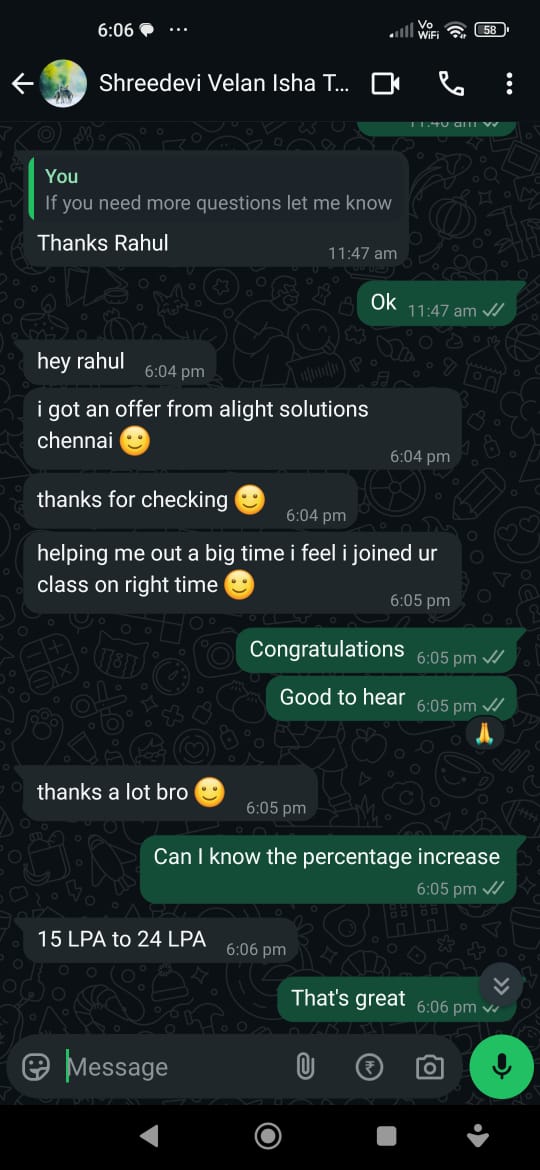Start a voice call with phone icon
This screenshot has width=540, height=1170.
pos(451,84)
